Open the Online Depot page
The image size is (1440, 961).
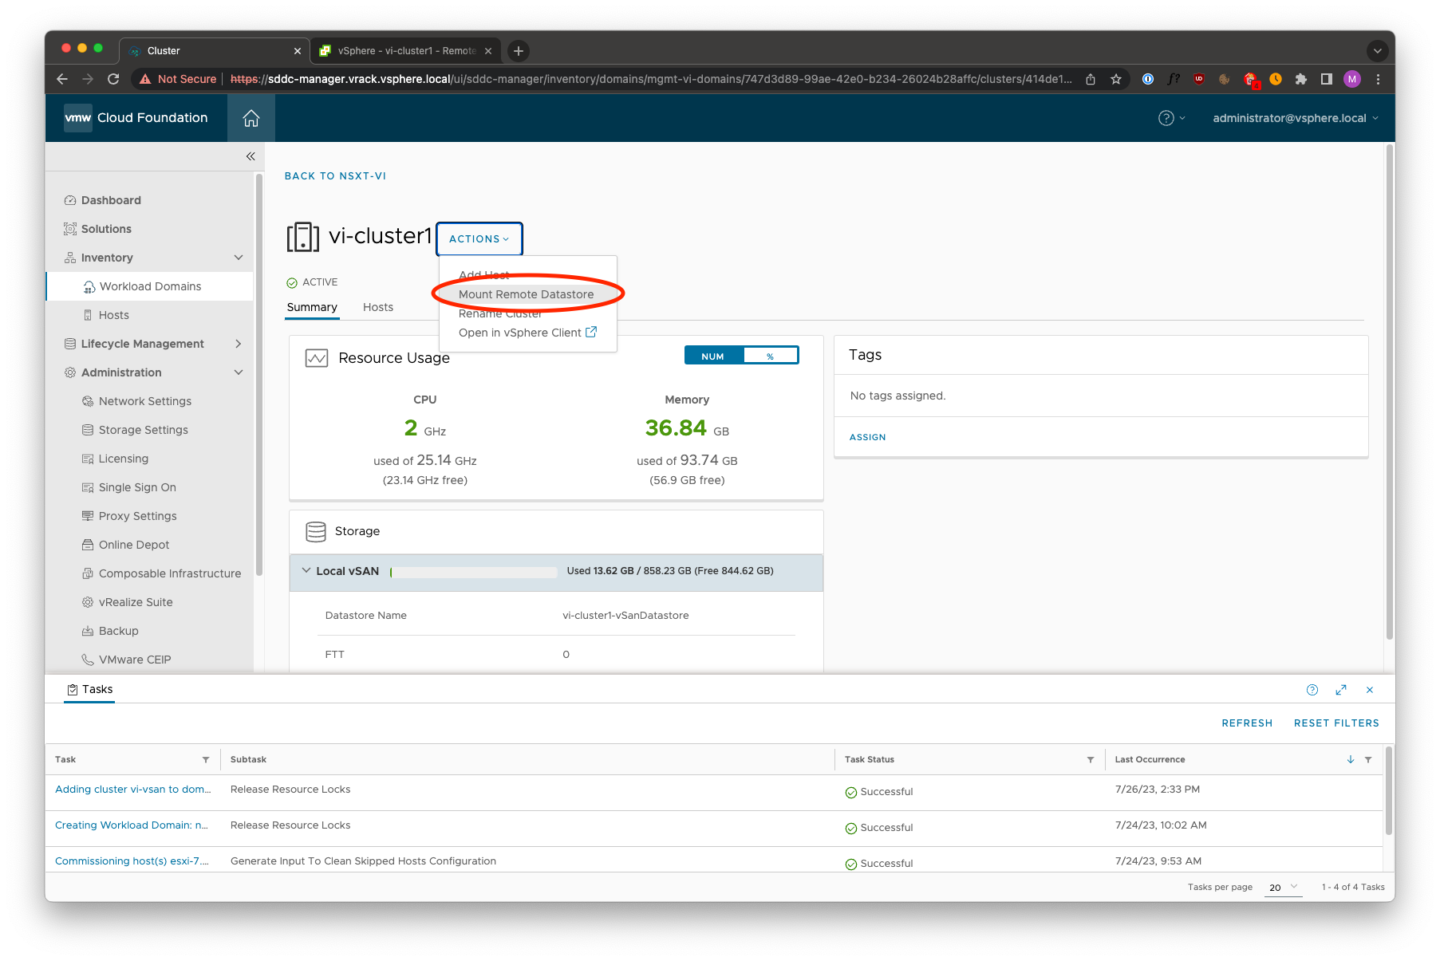134,544
